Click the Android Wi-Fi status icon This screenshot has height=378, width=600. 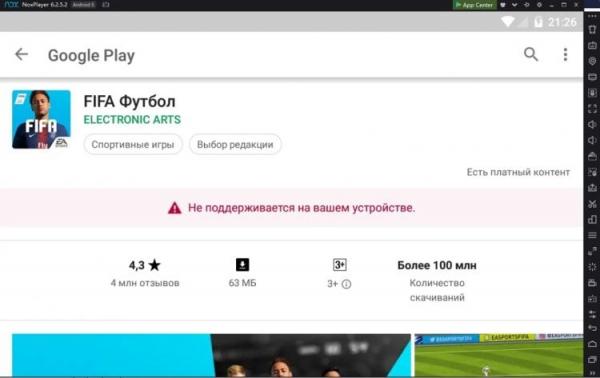[x=507, y=22]
